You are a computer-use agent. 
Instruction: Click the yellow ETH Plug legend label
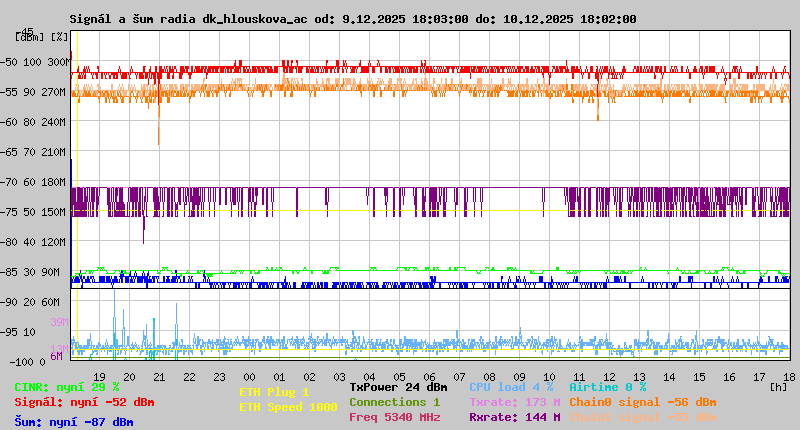pos(274,393)
